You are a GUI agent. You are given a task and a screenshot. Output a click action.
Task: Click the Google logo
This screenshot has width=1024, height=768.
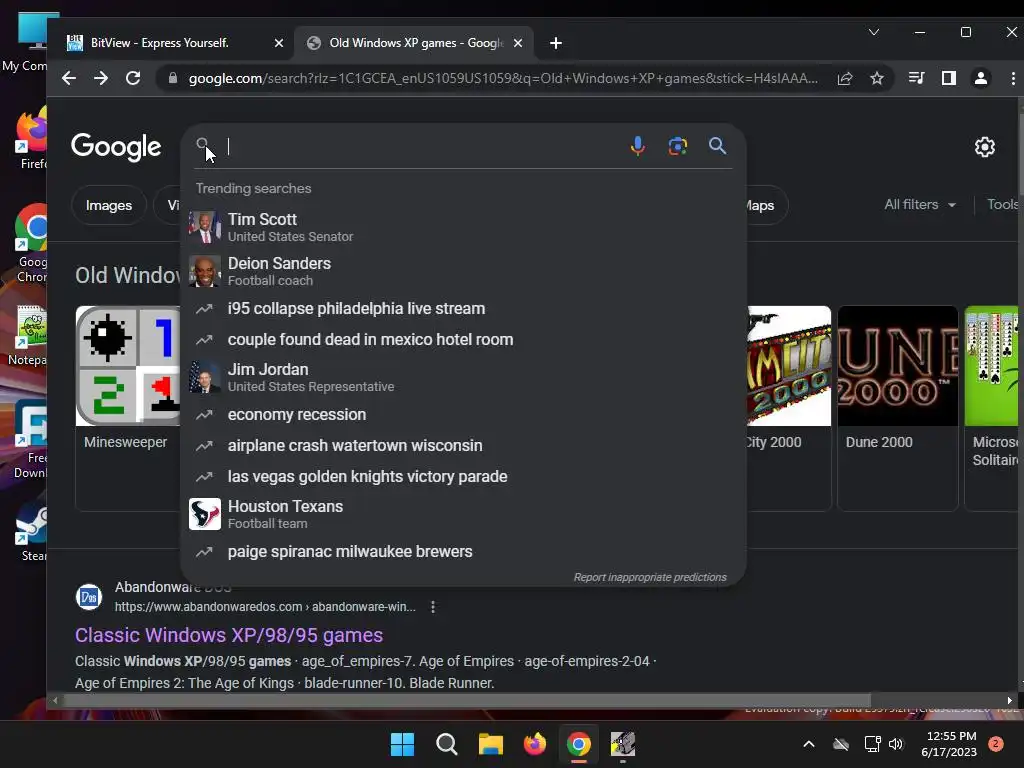[x=116, y=147]
